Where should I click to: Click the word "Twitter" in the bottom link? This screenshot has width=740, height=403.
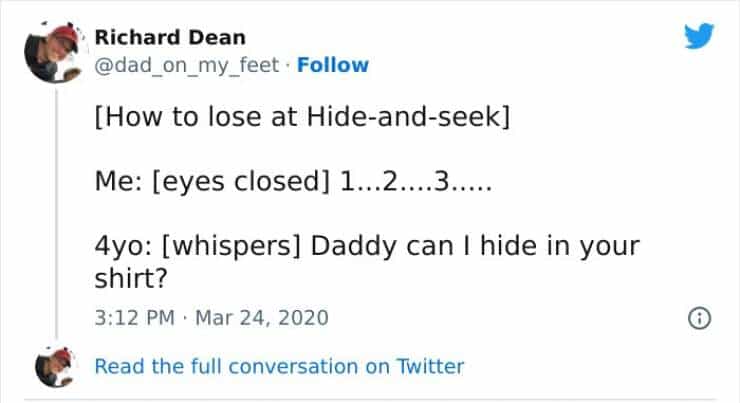tap(429, 366)
